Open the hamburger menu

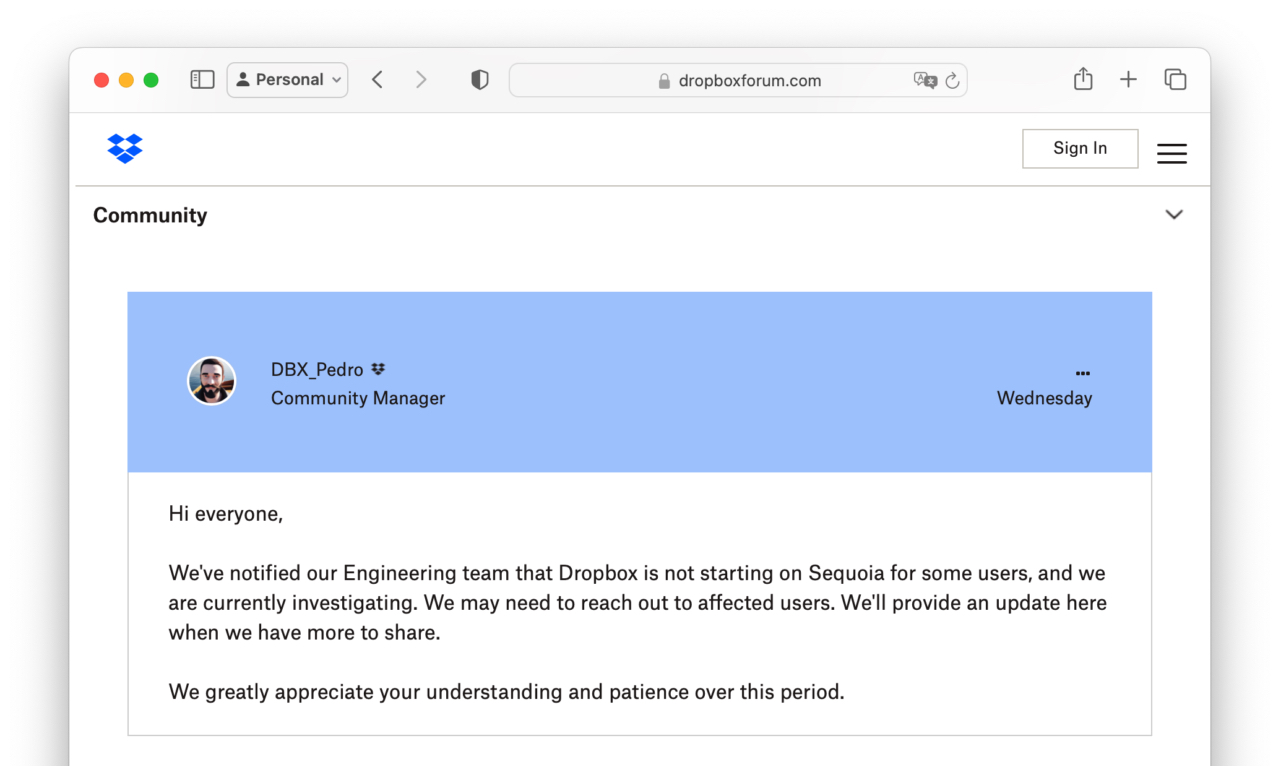(1172, 153)
